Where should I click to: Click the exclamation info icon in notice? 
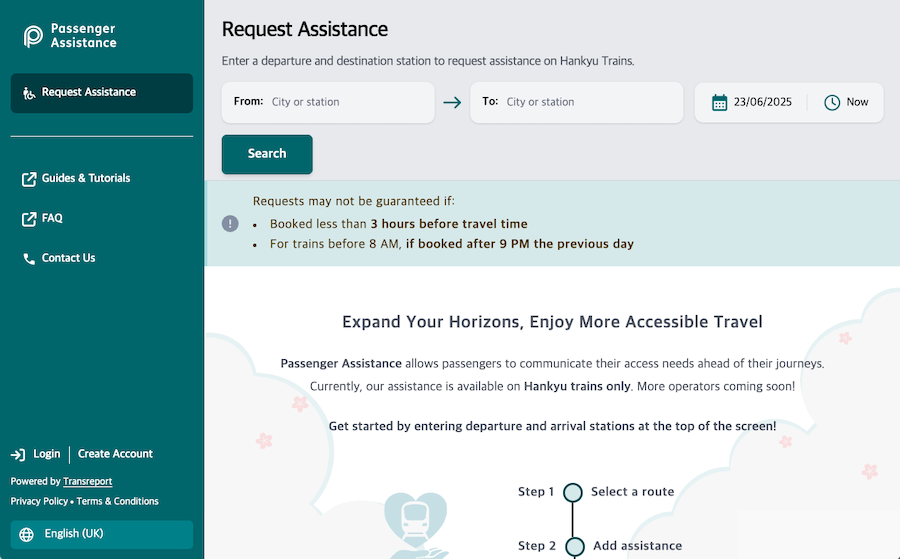coord(230,223)
